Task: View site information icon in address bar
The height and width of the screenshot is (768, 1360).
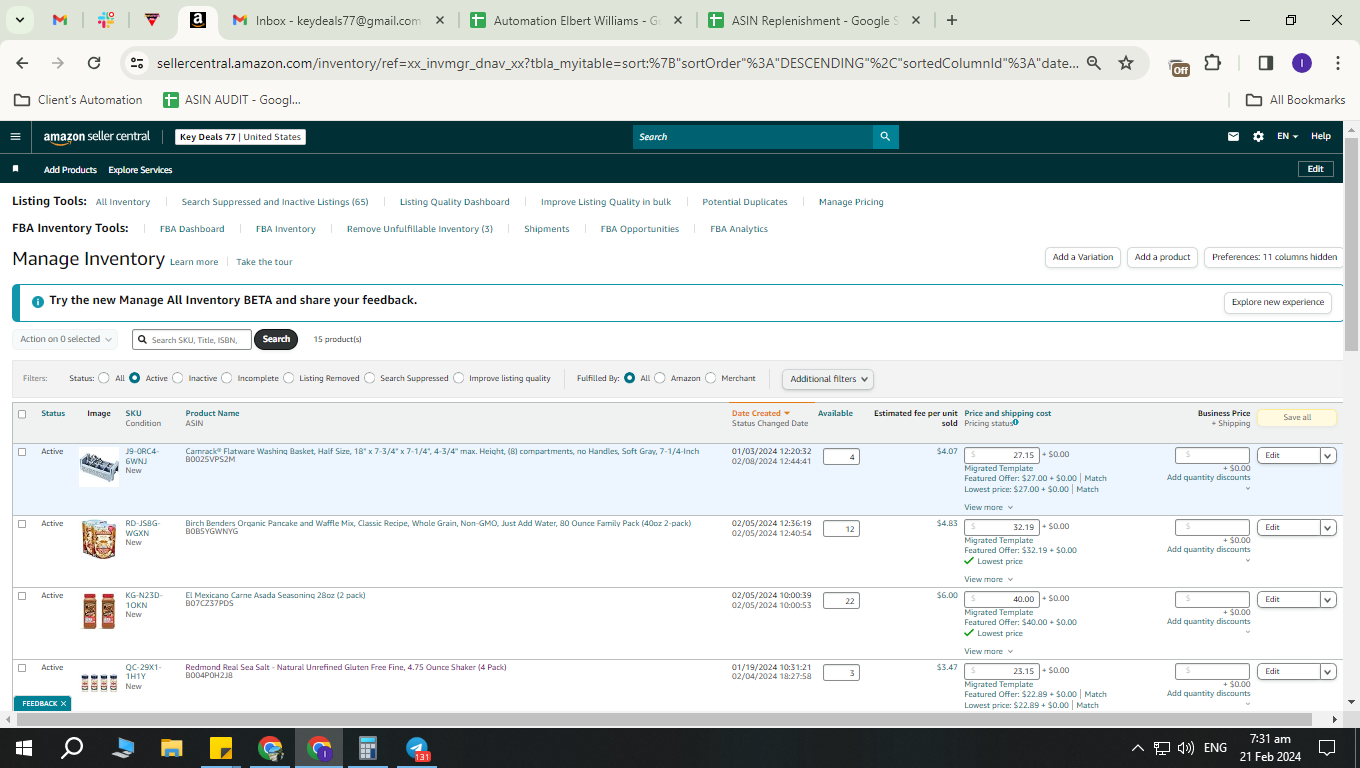Action: coord(137,63)
